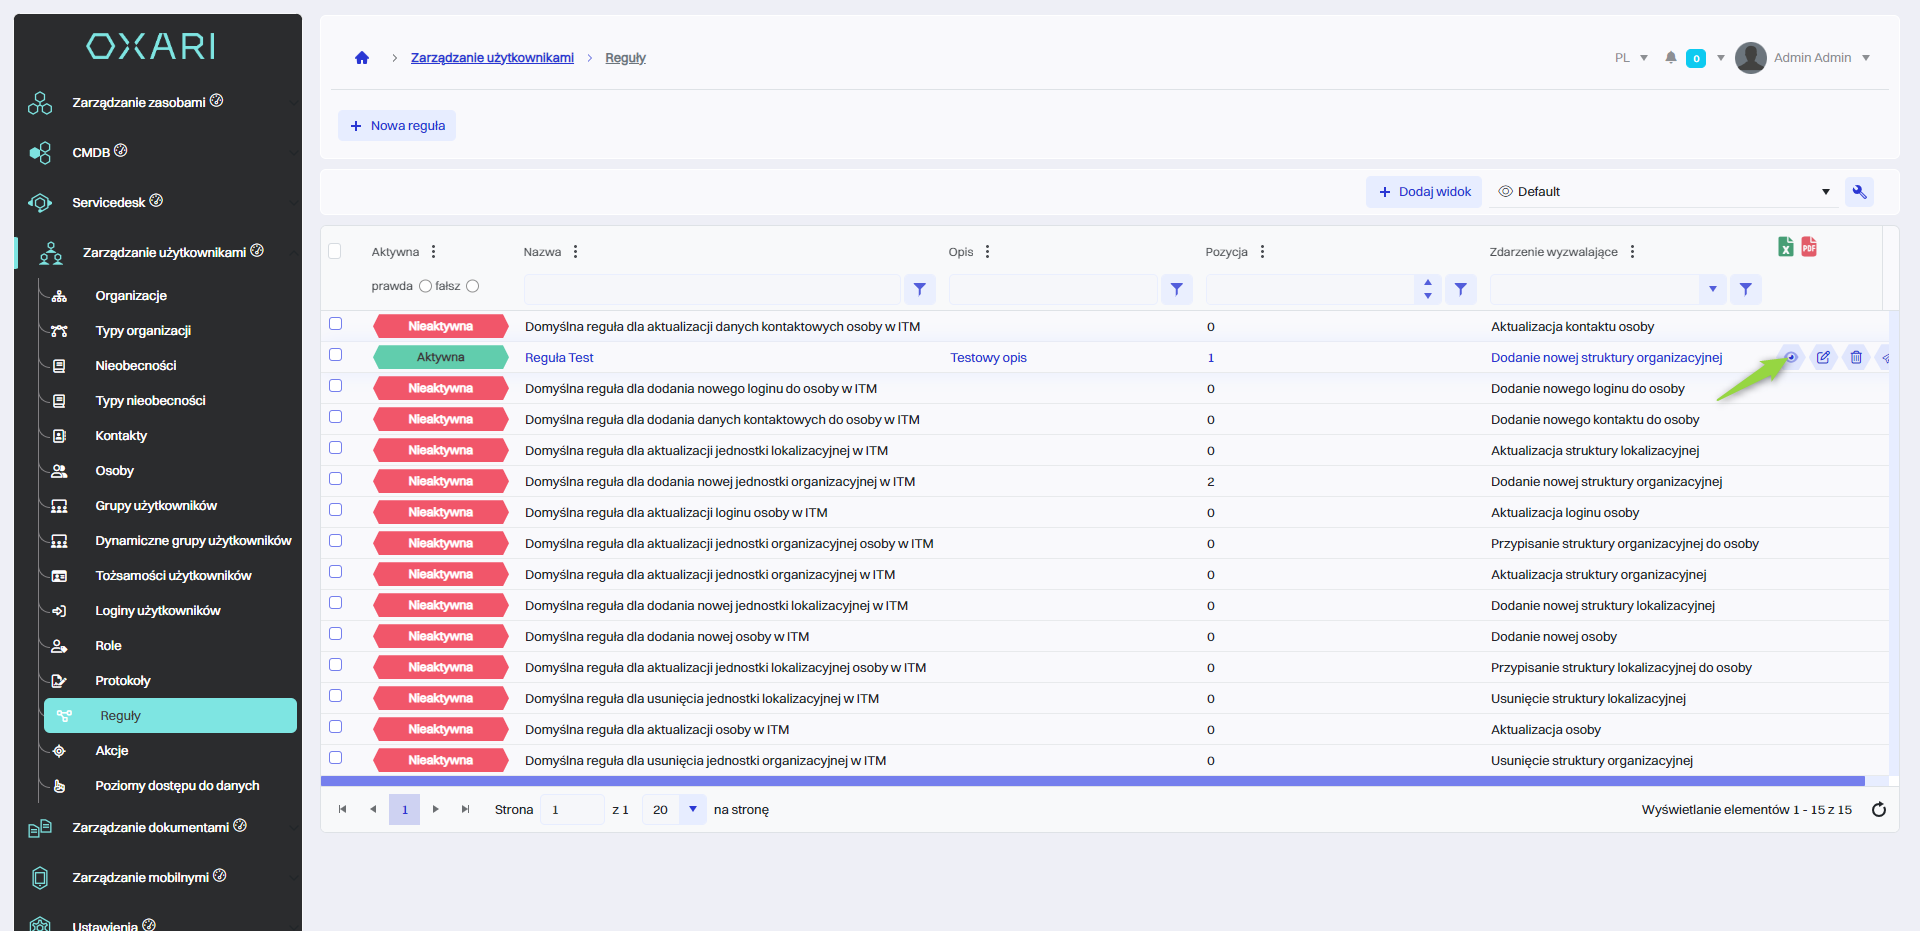Refresh the table with the reload icon
The height and width of the screenshot is (931, 1920).
[x=1879, y=810]
